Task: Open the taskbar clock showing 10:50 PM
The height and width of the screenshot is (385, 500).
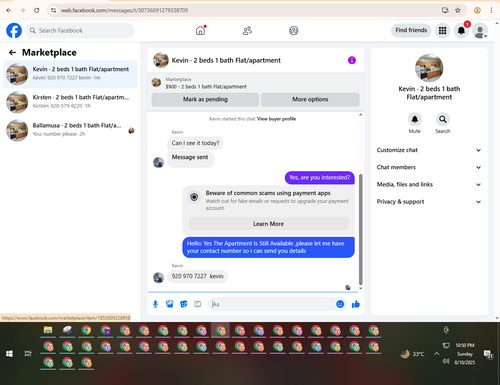Action: point(465,354)
